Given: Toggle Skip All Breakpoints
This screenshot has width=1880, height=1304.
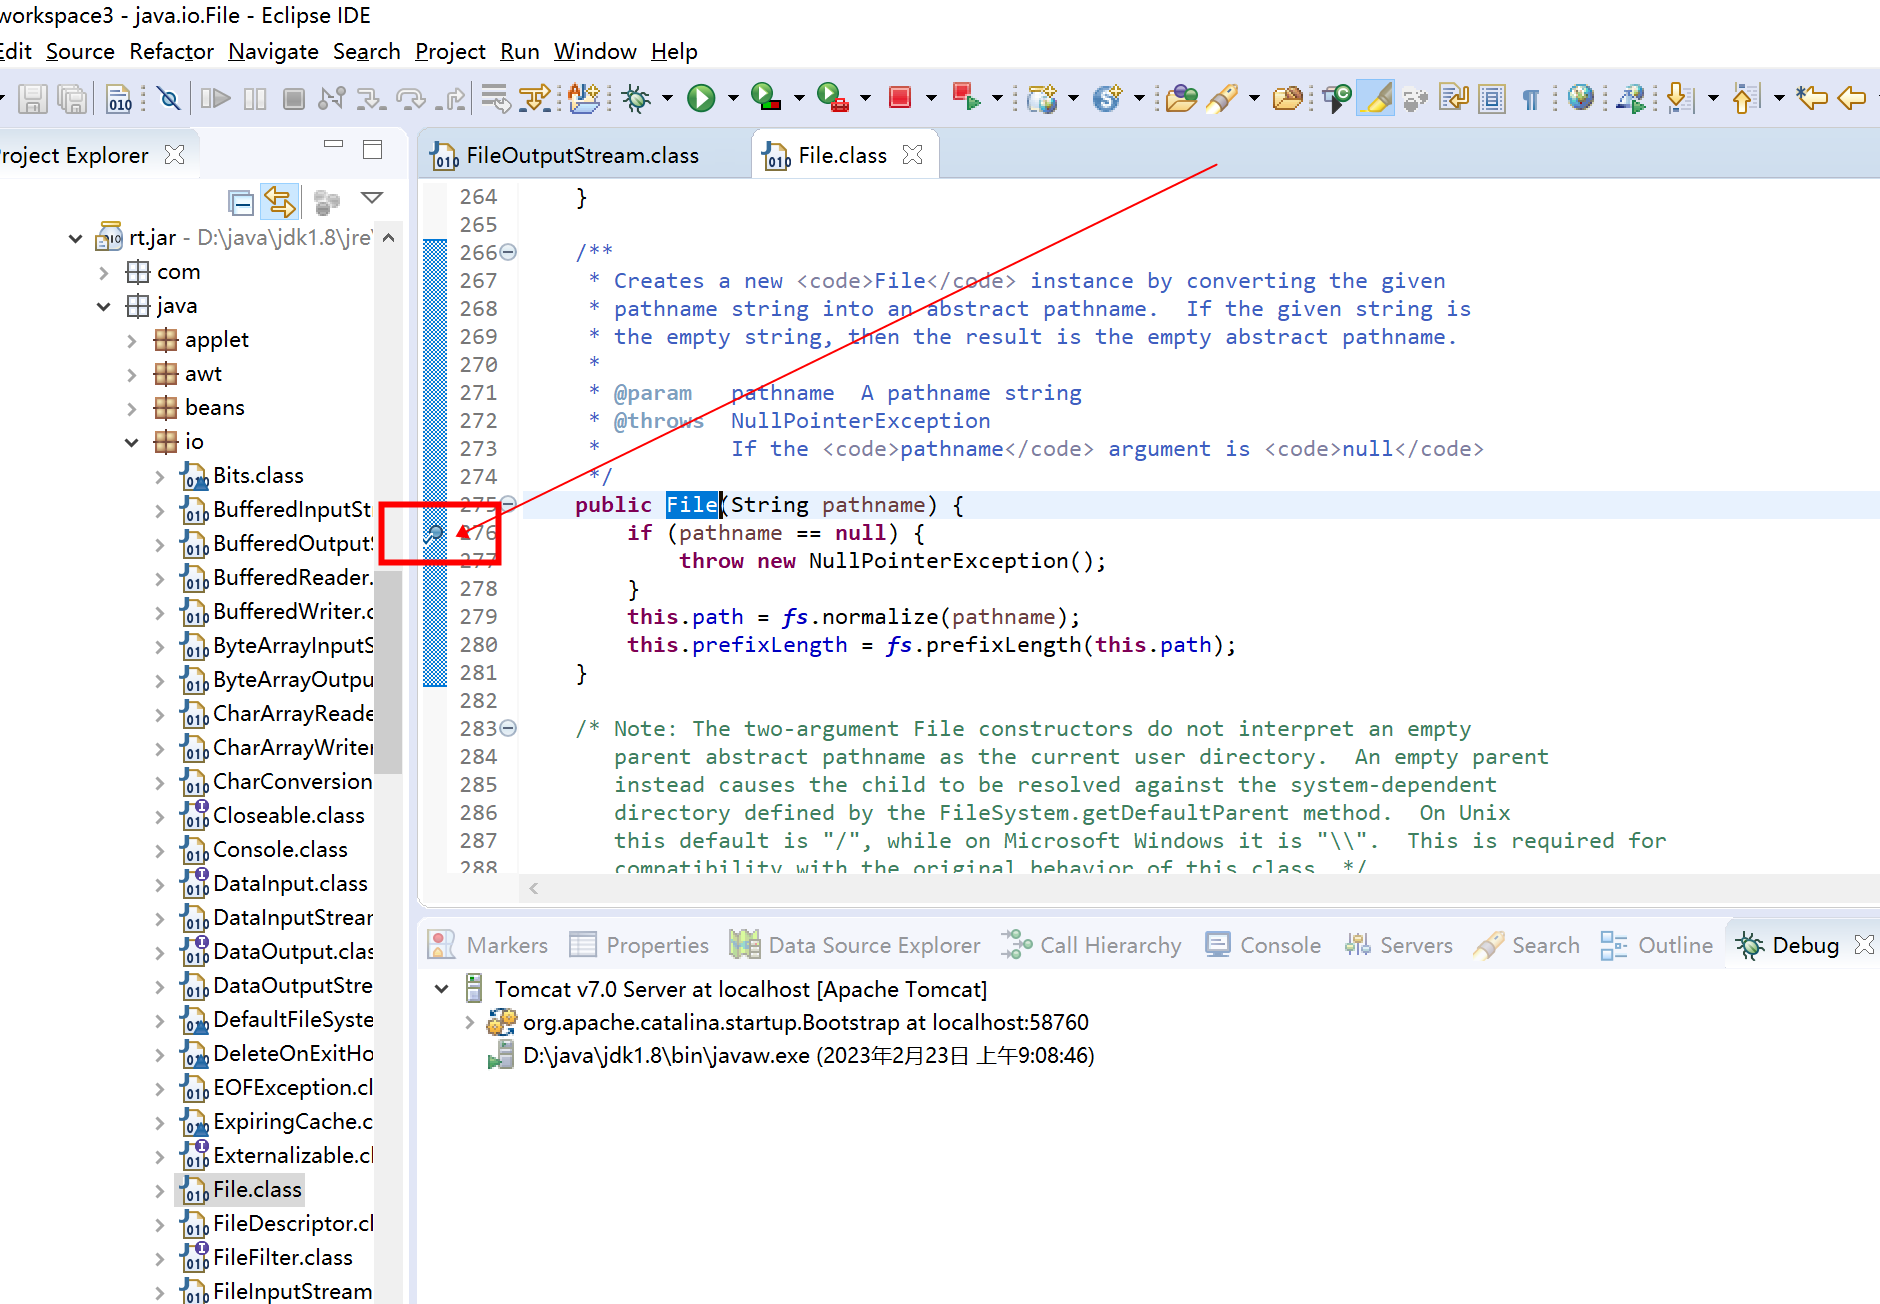Looking at the screenshot, I should 169,98.
